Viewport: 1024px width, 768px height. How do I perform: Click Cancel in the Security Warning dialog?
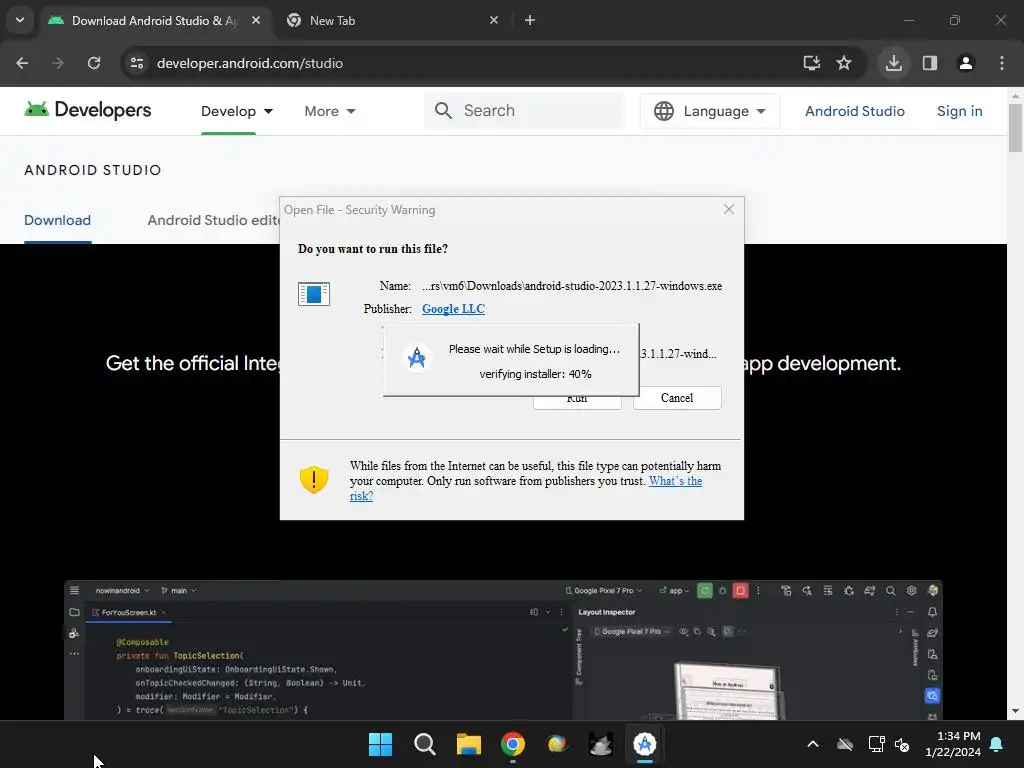coord(677,398)
